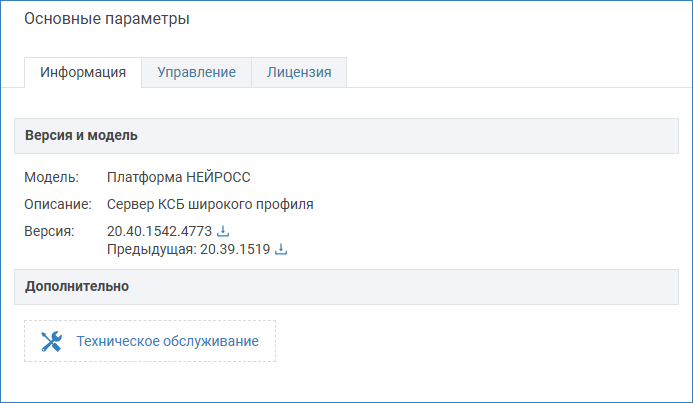The height and width of the screenshot is (403, 693).
Task: Click the version number 20.40.1542.4773
Action: pyautogui.click(x=160, y=231)
